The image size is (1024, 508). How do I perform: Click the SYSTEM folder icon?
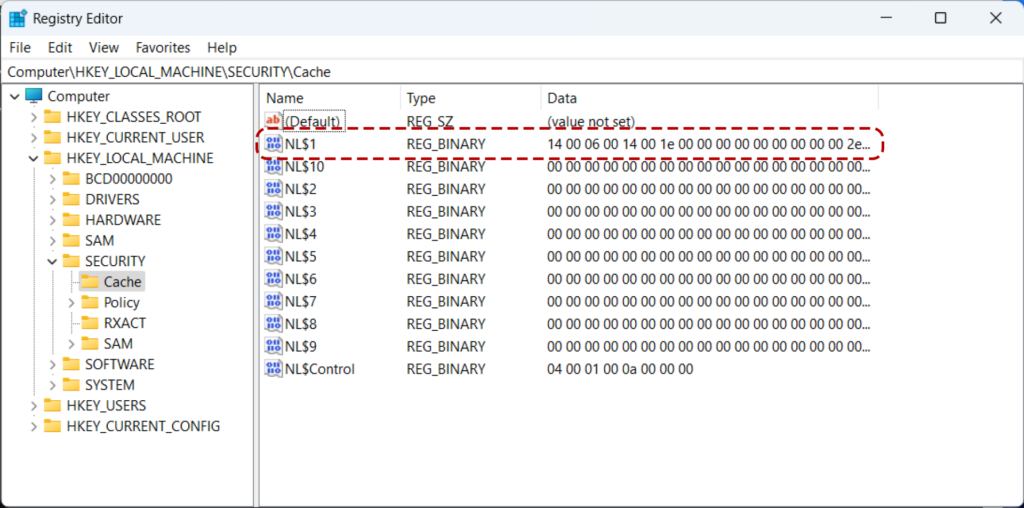pyautogui.click(x=71, y=385)
